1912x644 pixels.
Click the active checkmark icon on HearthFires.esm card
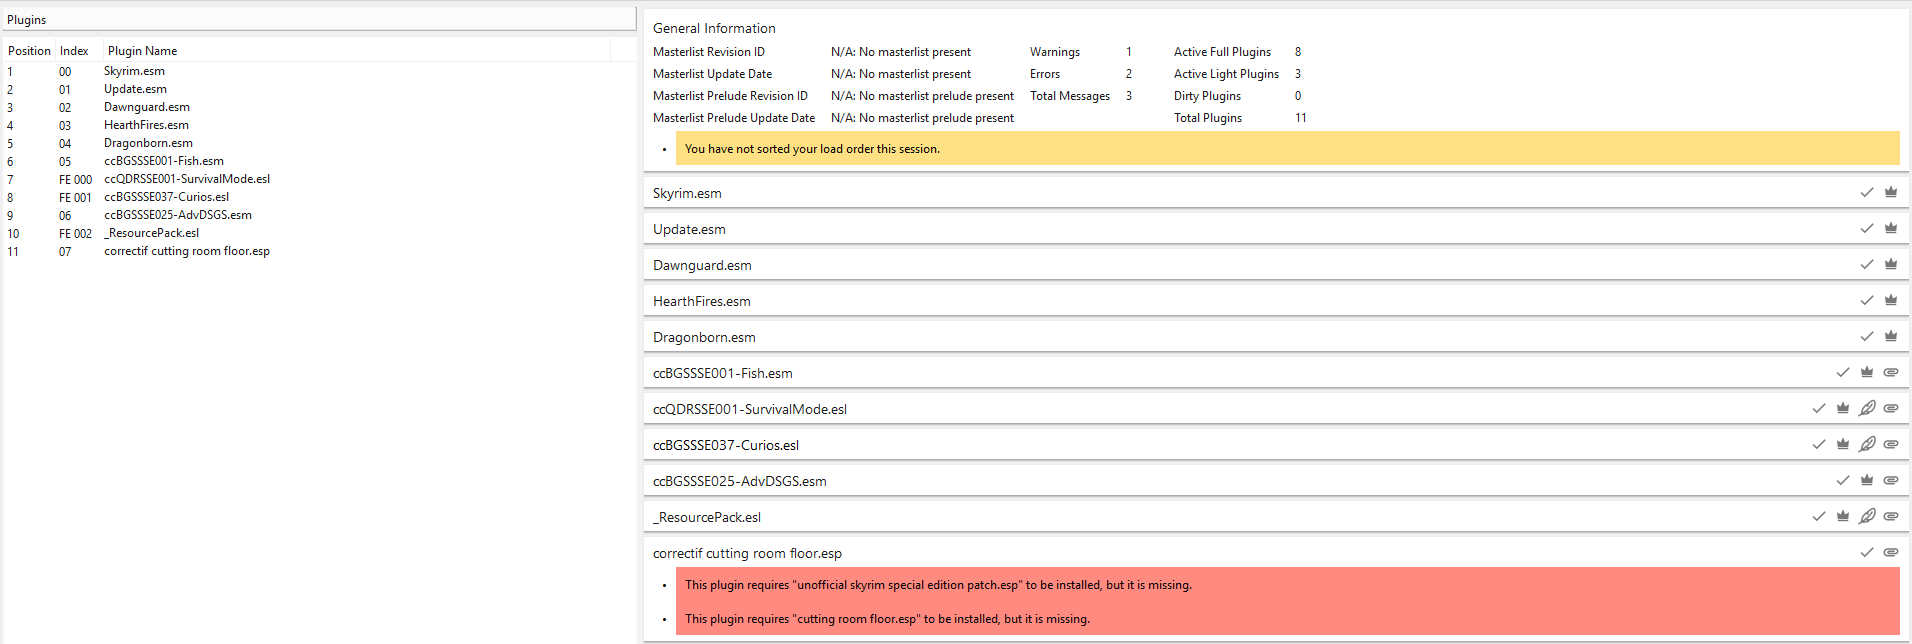[x=1867, y=300]
